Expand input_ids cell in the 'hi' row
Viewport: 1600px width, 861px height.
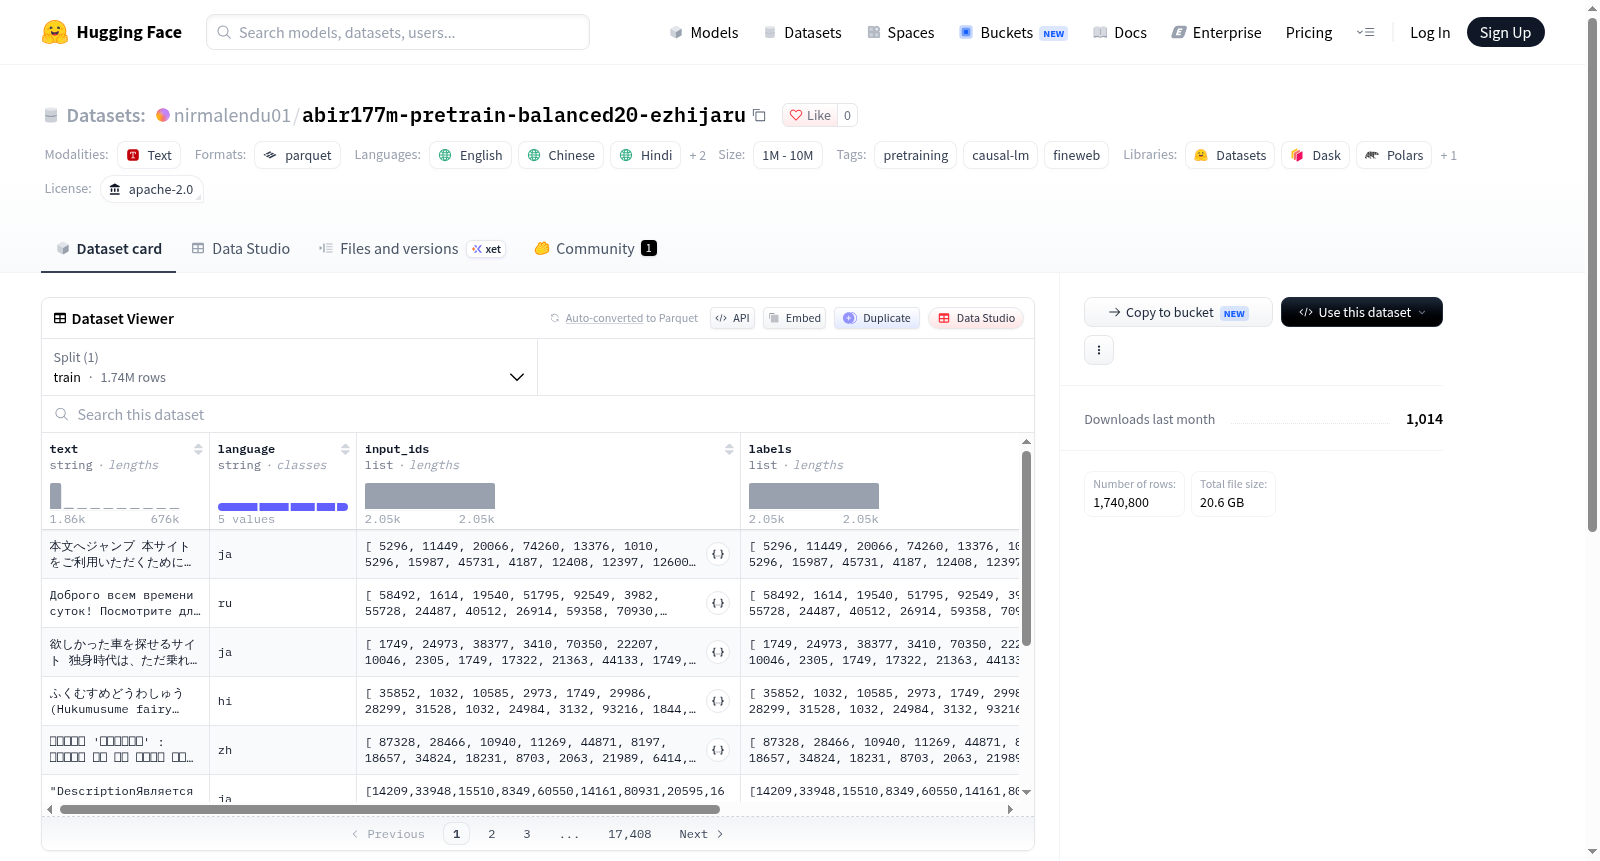click(x=718, y=701)
